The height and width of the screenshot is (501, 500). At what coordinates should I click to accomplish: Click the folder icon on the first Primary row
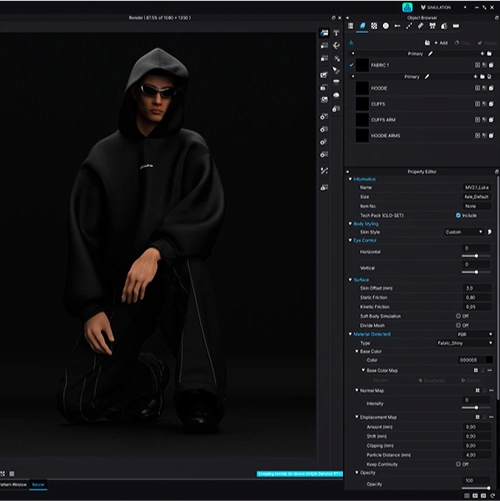[489, 54]
